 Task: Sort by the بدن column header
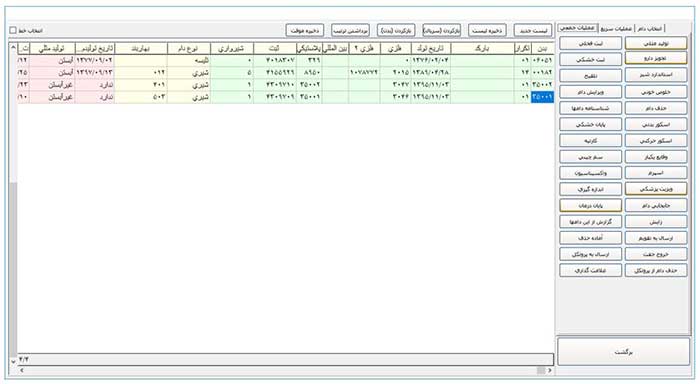542,48
